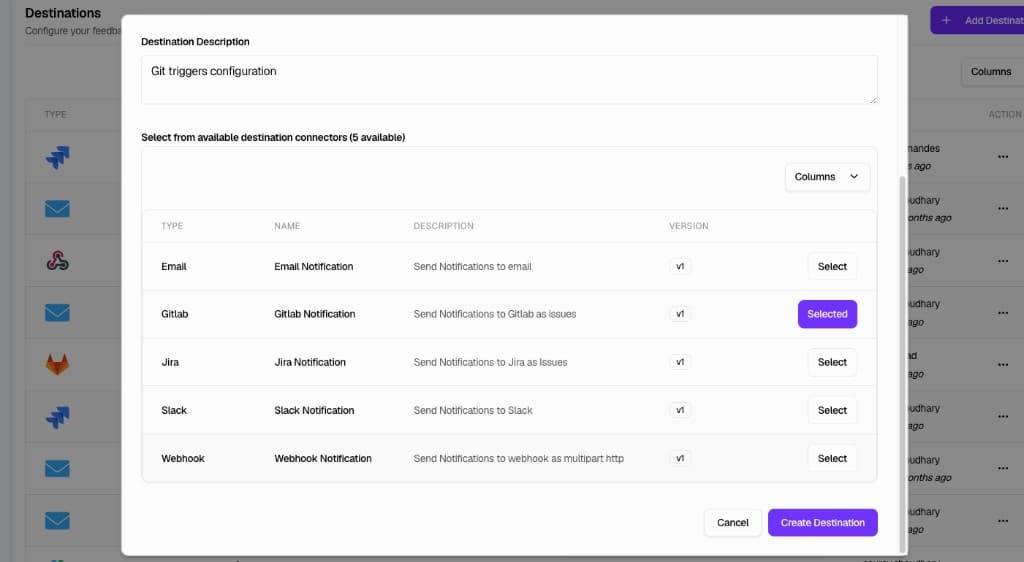Click the 'Email' type cell
Image resolution: width=1024 pixels, height=562 pixels.
[174, 266]
